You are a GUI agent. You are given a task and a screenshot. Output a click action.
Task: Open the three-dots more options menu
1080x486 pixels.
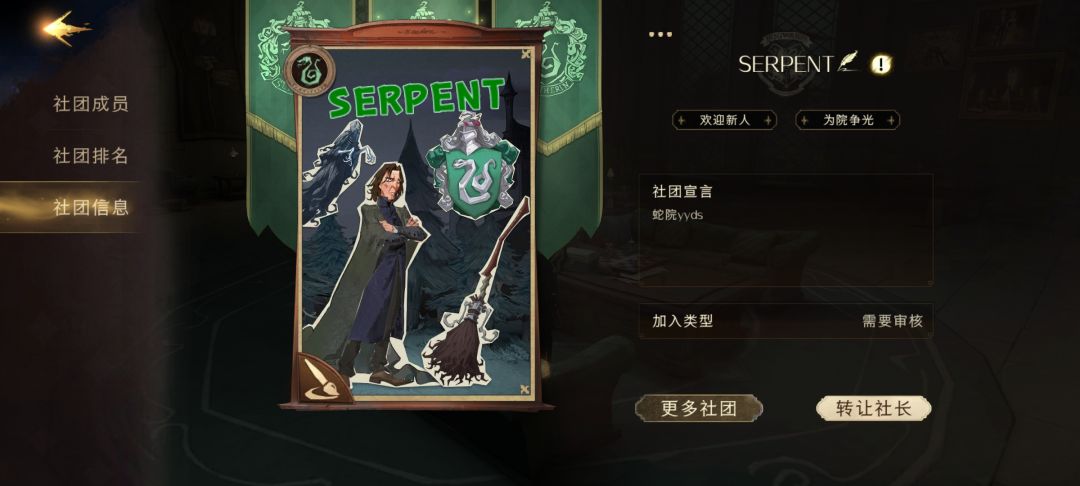[x=661, y=34]
